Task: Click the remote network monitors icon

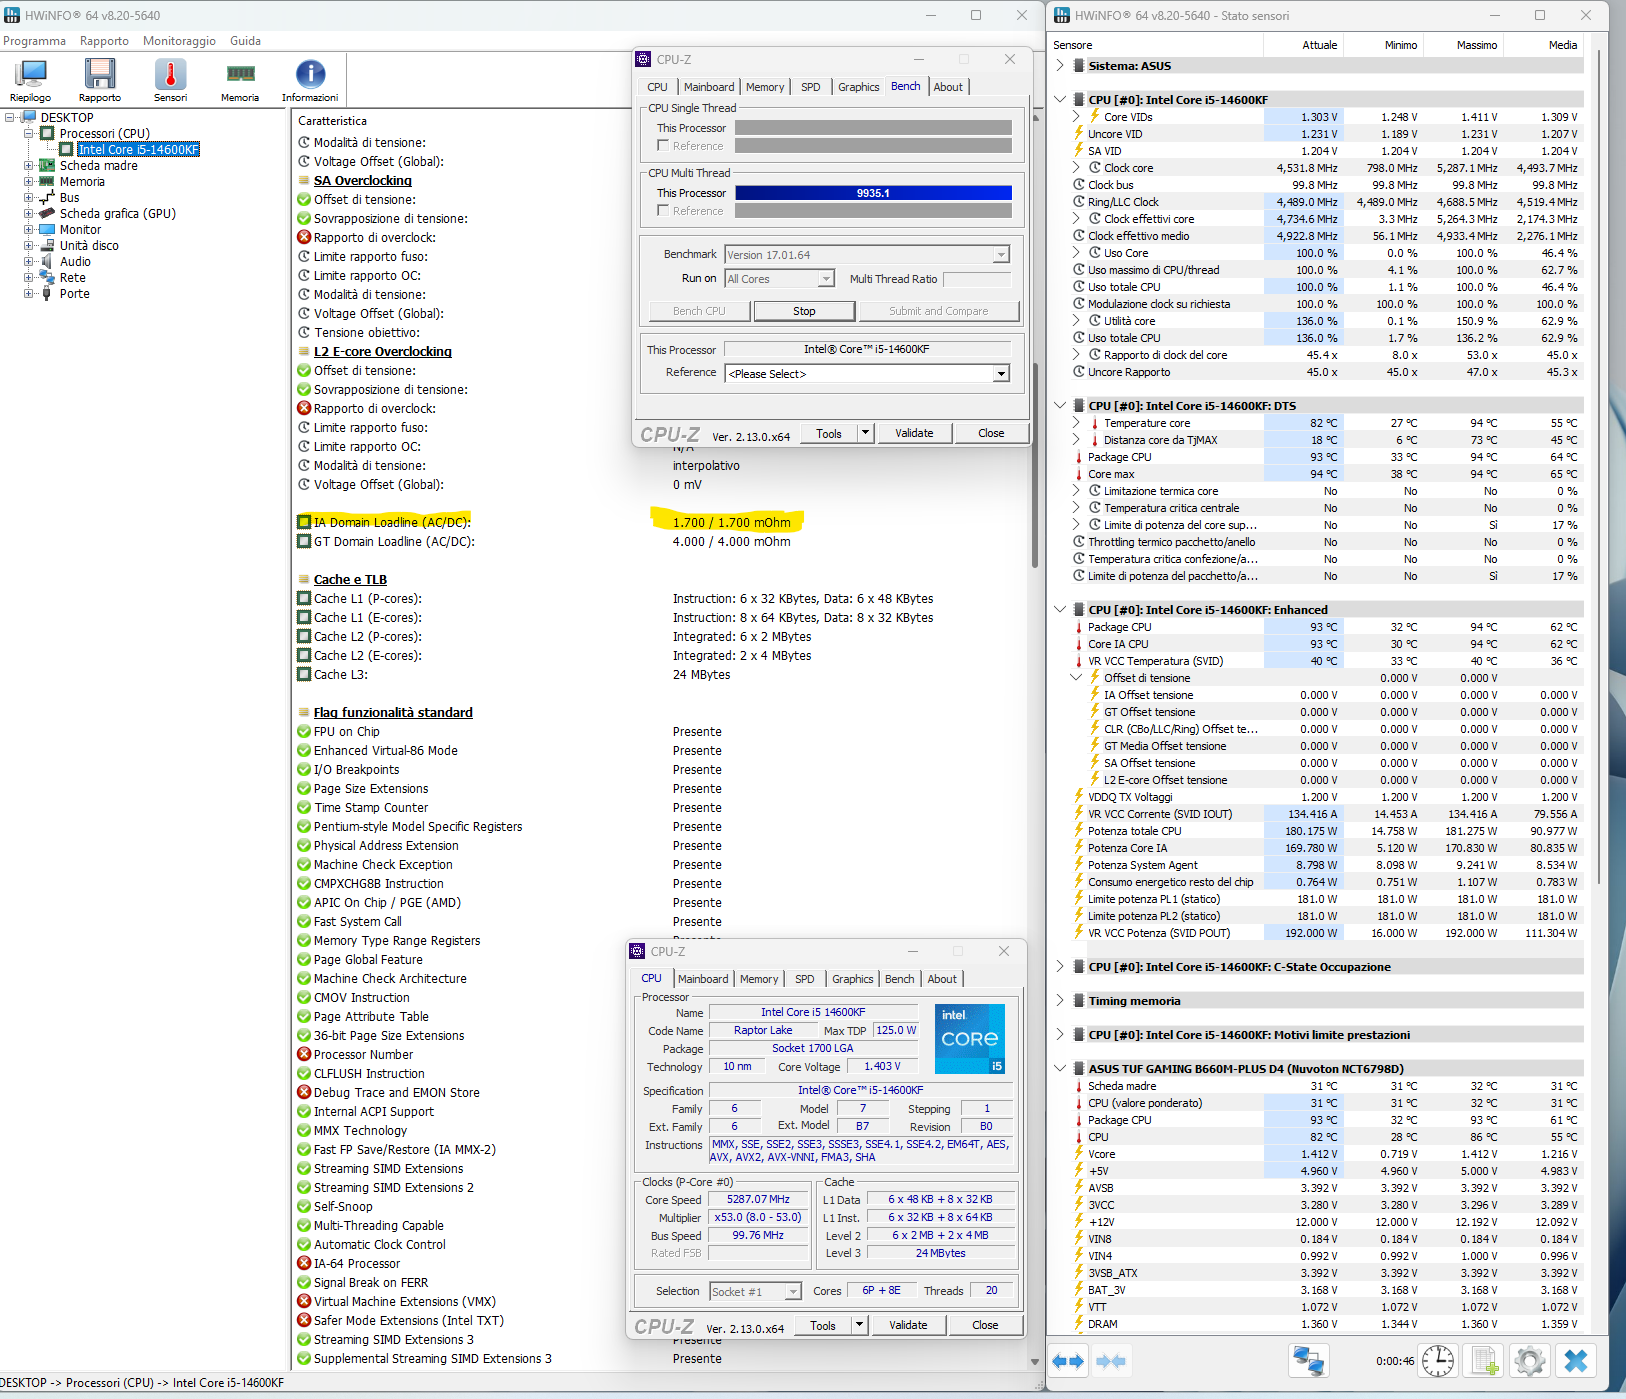Action: tap(1308, 1361)
